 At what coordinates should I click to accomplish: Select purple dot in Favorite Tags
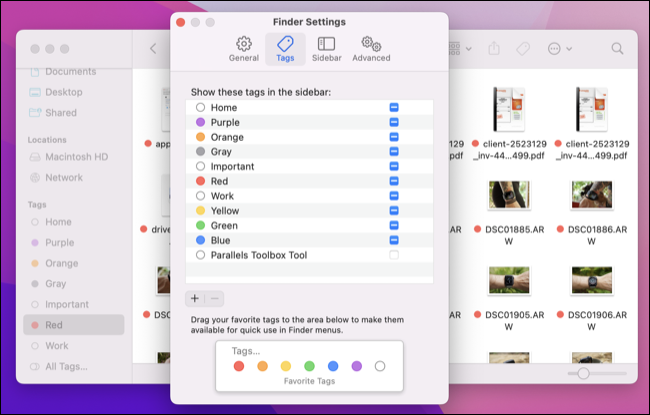357,366
